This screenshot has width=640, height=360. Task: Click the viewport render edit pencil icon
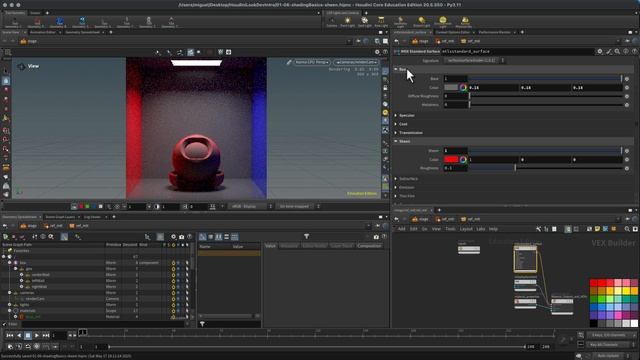click(x=289, y=62)
